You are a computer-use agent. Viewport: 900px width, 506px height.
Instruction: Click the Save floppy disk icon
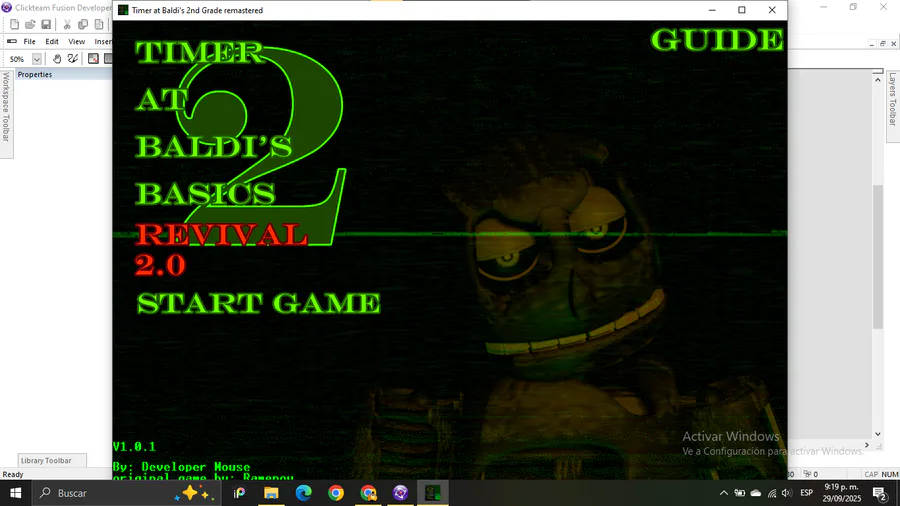click(46, 24)
